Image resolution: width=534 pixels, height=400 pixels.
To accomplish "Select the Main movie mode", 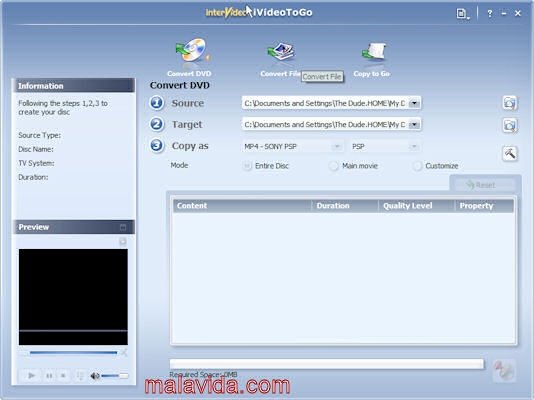I will click(x=333, y=166).
